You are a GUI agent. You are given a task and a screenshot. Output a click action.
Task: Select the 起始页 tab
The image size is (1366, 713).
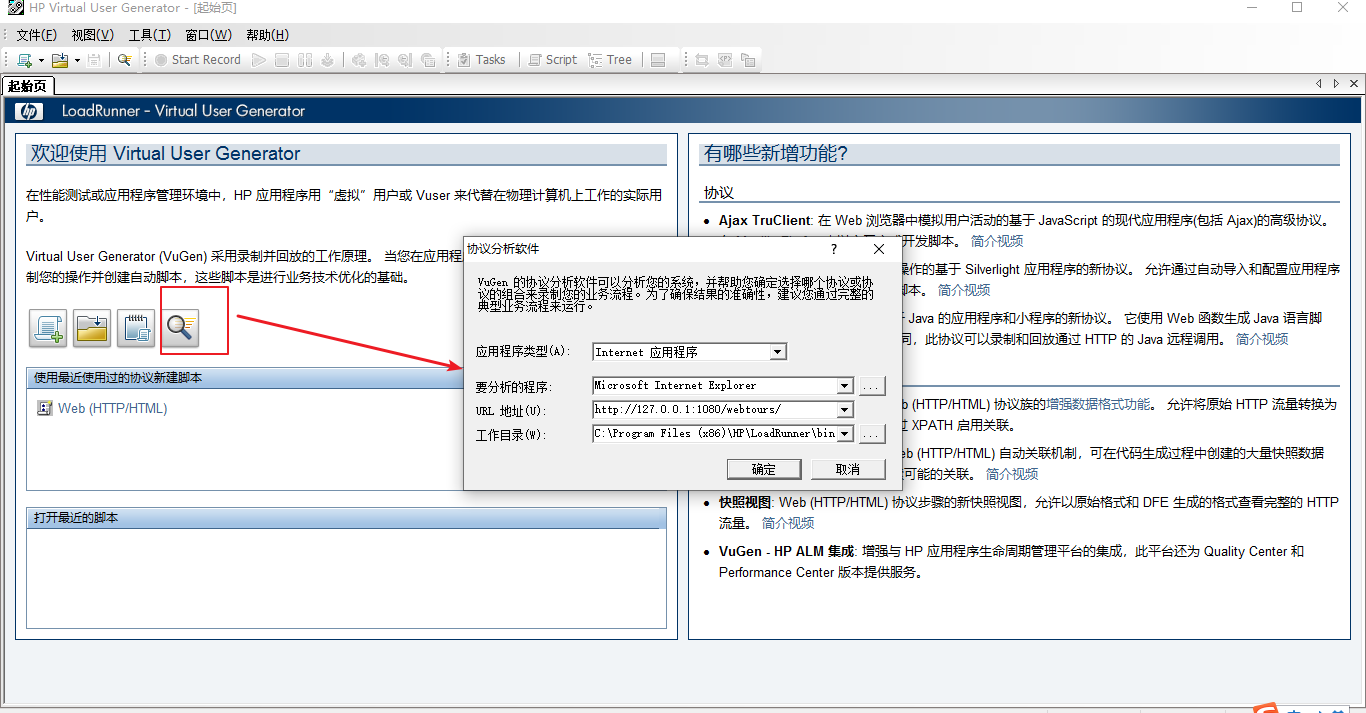(27, 86)
